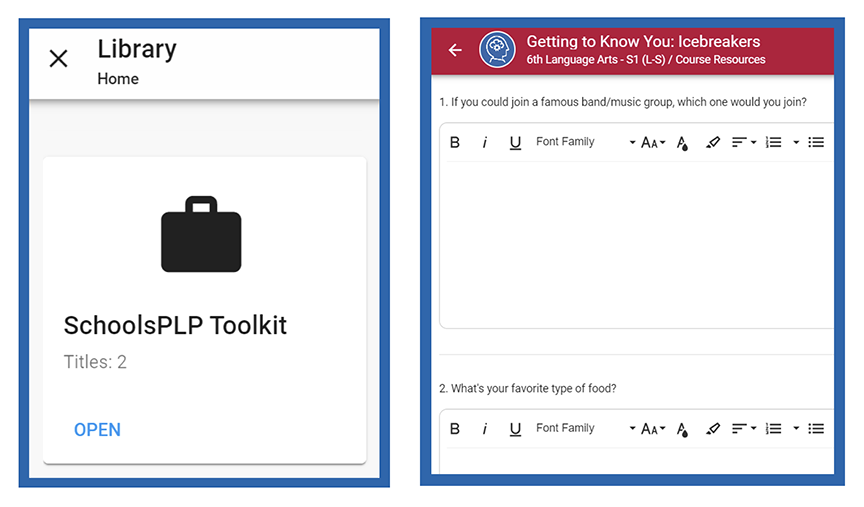Open font size menu in question 1 editor
Image resolution: width=864 pixels, height=507 pixels.
[x=653, y=143]
